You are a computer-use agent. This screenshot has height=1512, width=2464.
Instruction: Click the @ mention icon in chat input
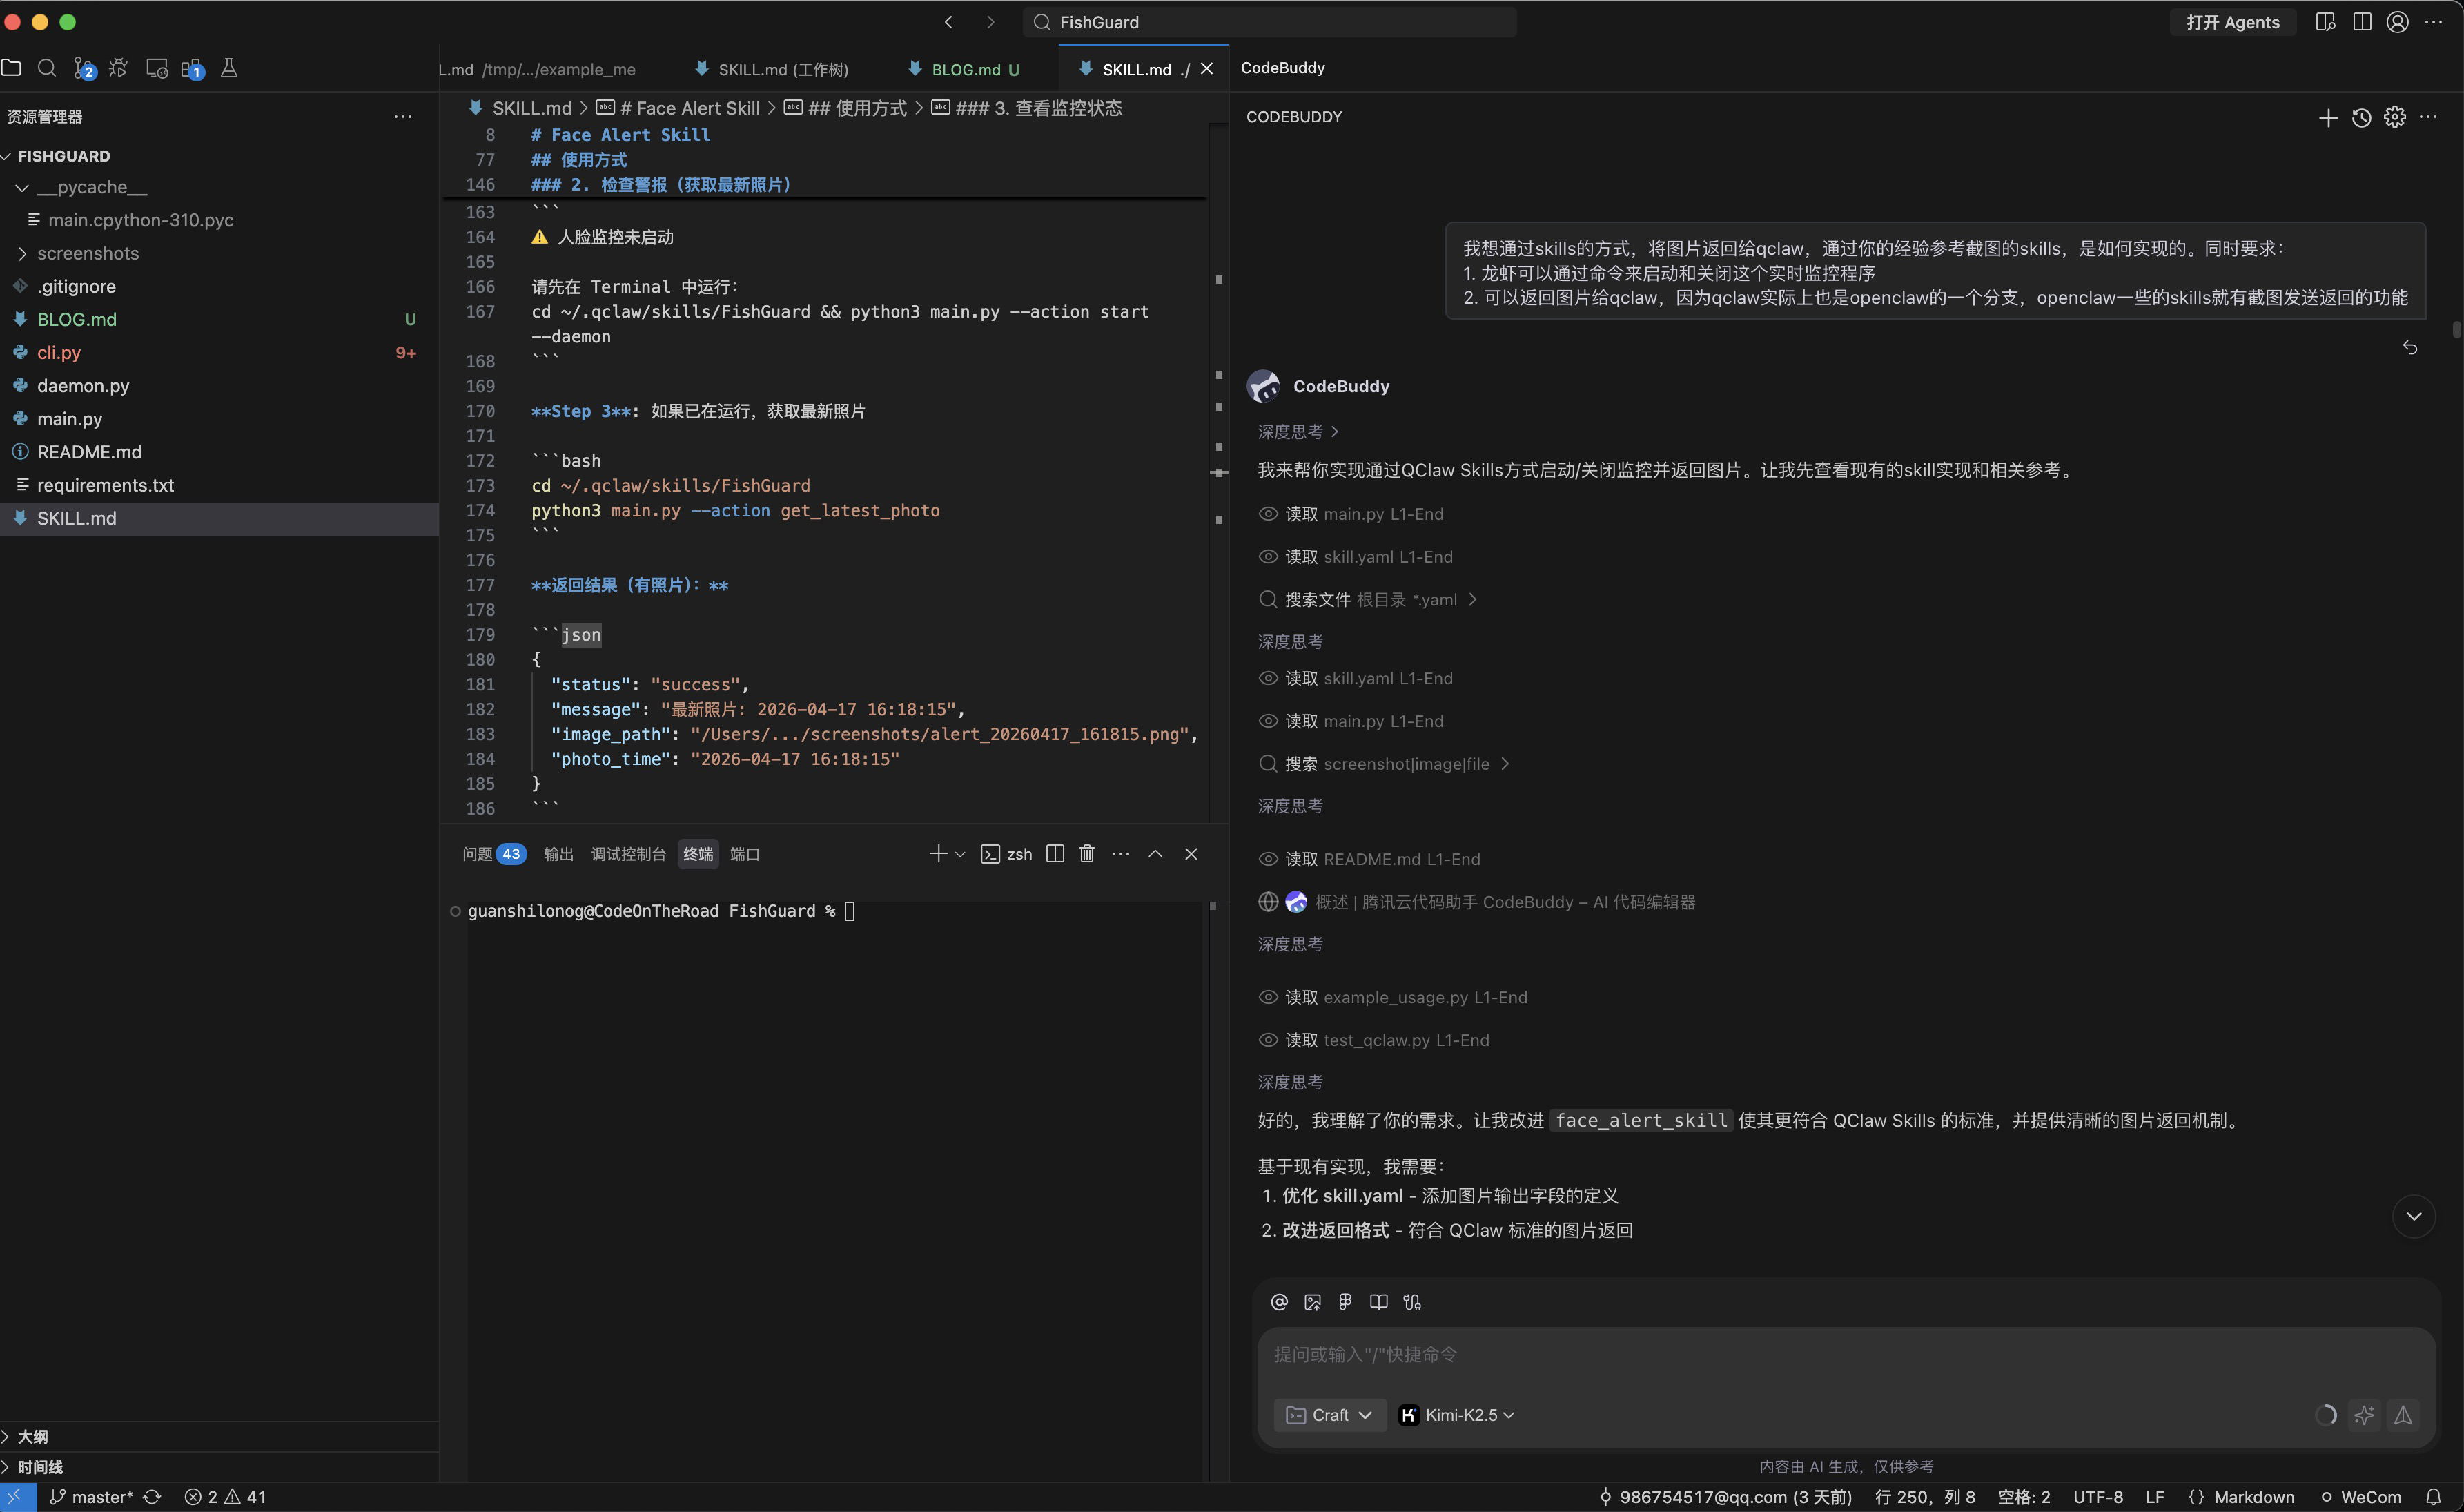pos(1279,1302)
